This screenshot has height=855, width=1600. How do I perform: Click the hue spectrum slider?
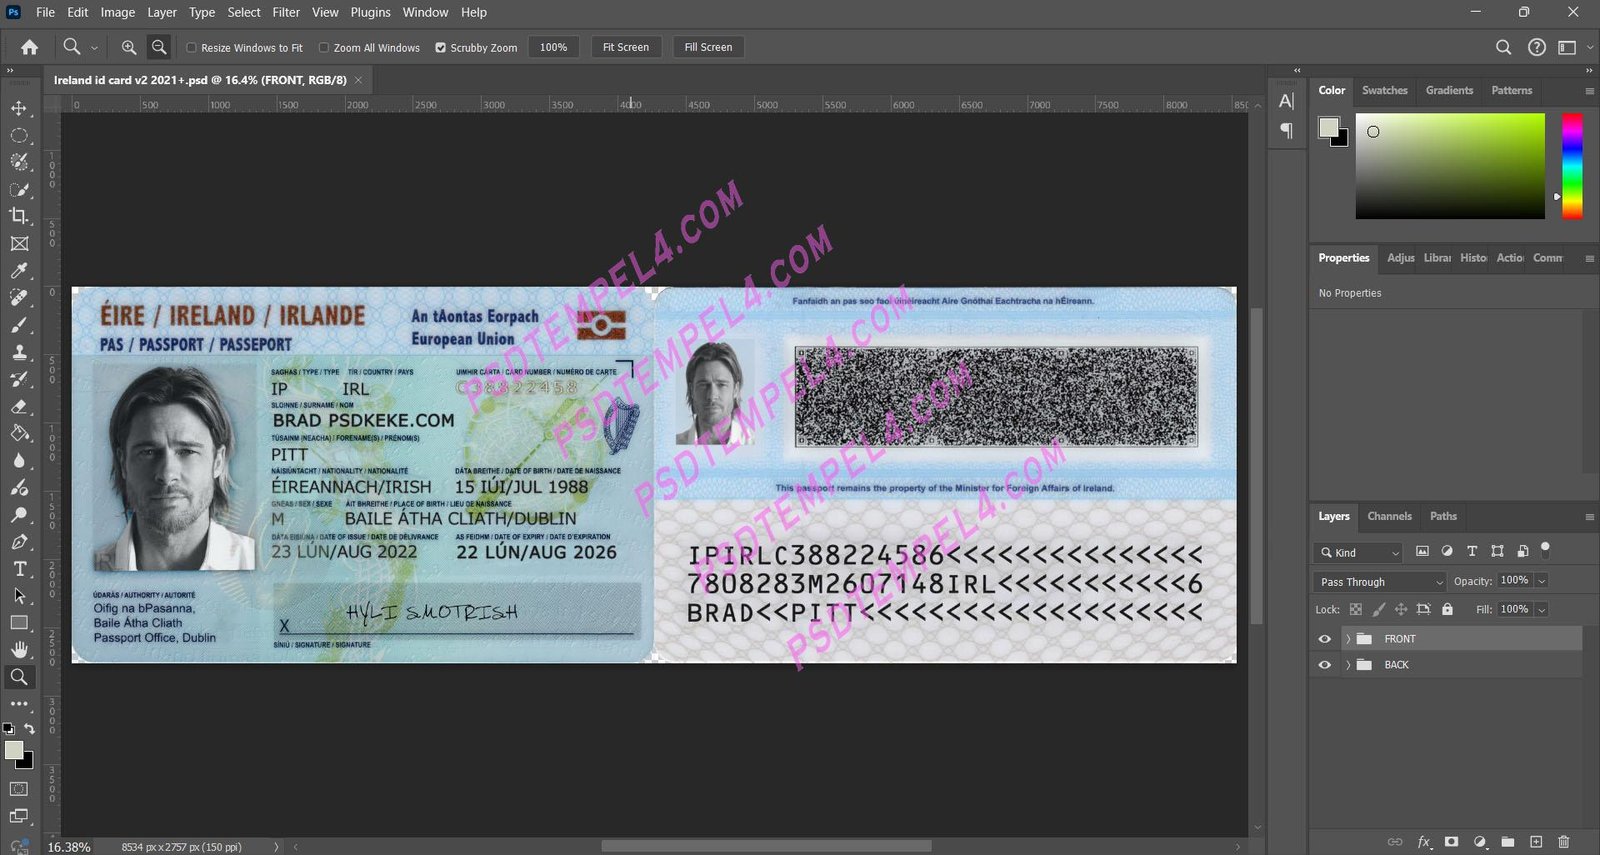click(x=1572, y=166)
